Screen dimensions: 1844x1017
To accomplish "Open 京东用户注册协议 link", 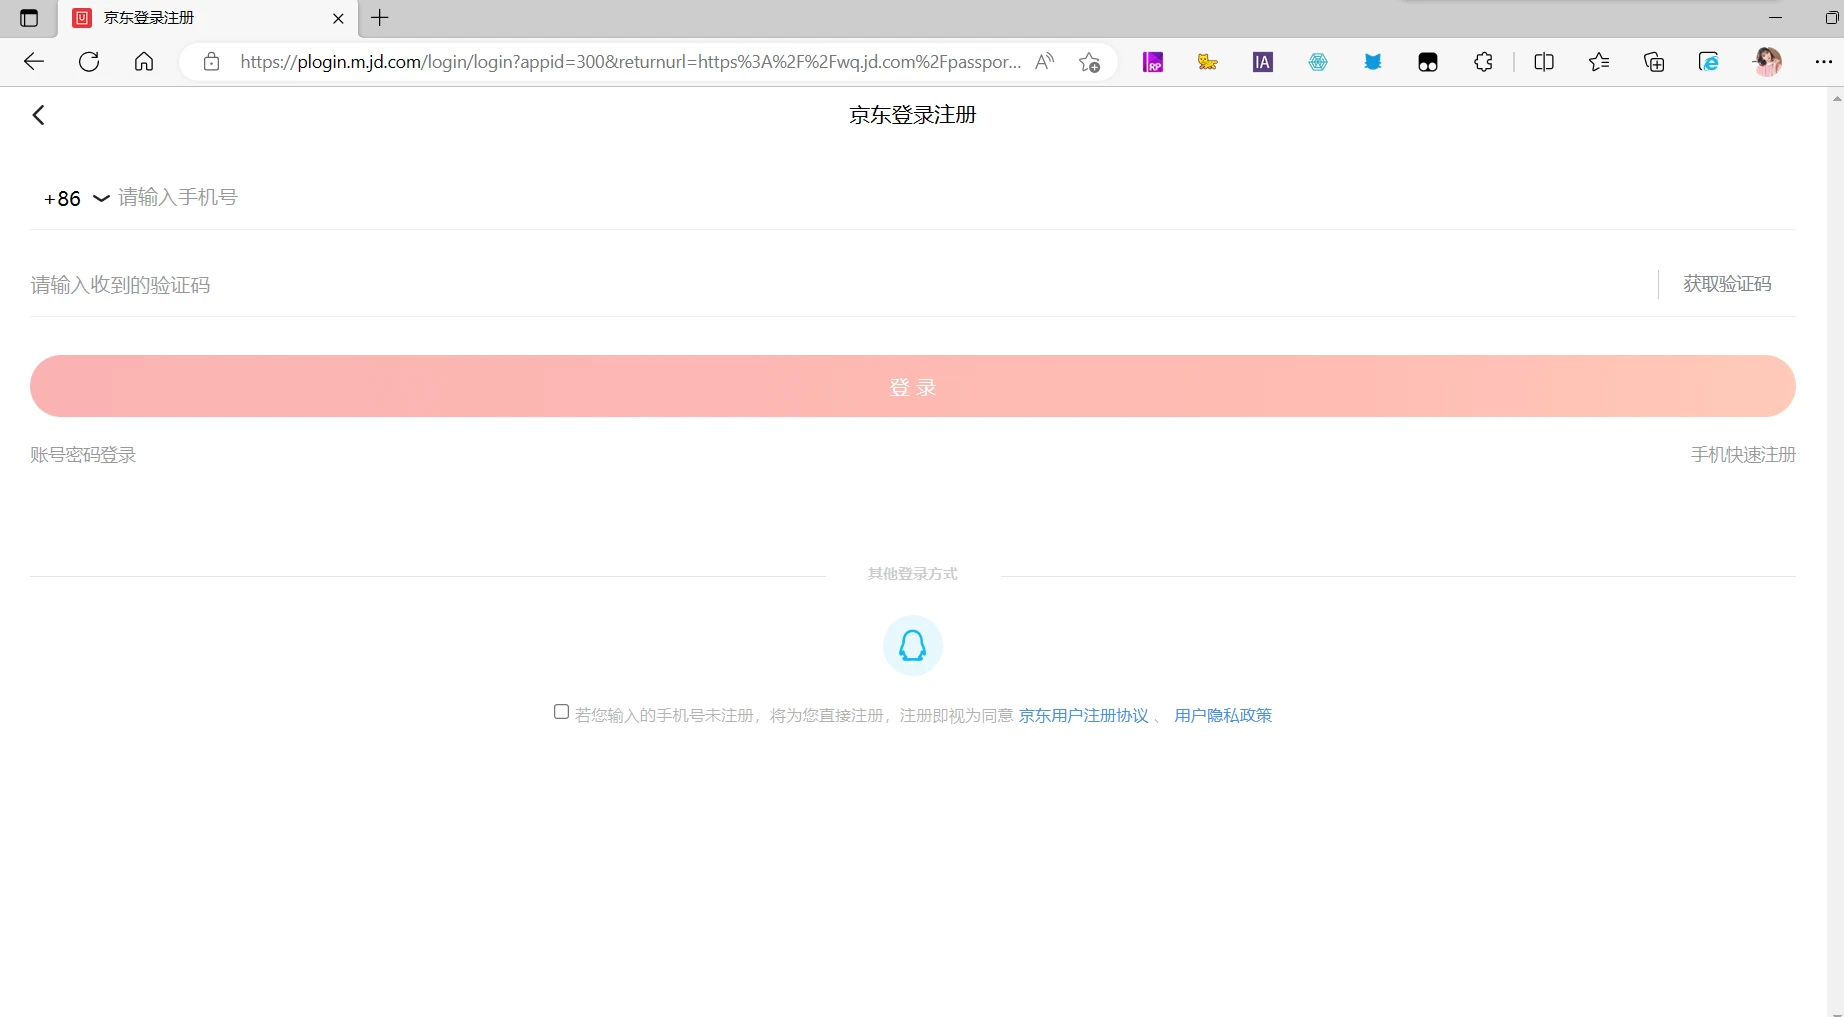I will 1084,716.
